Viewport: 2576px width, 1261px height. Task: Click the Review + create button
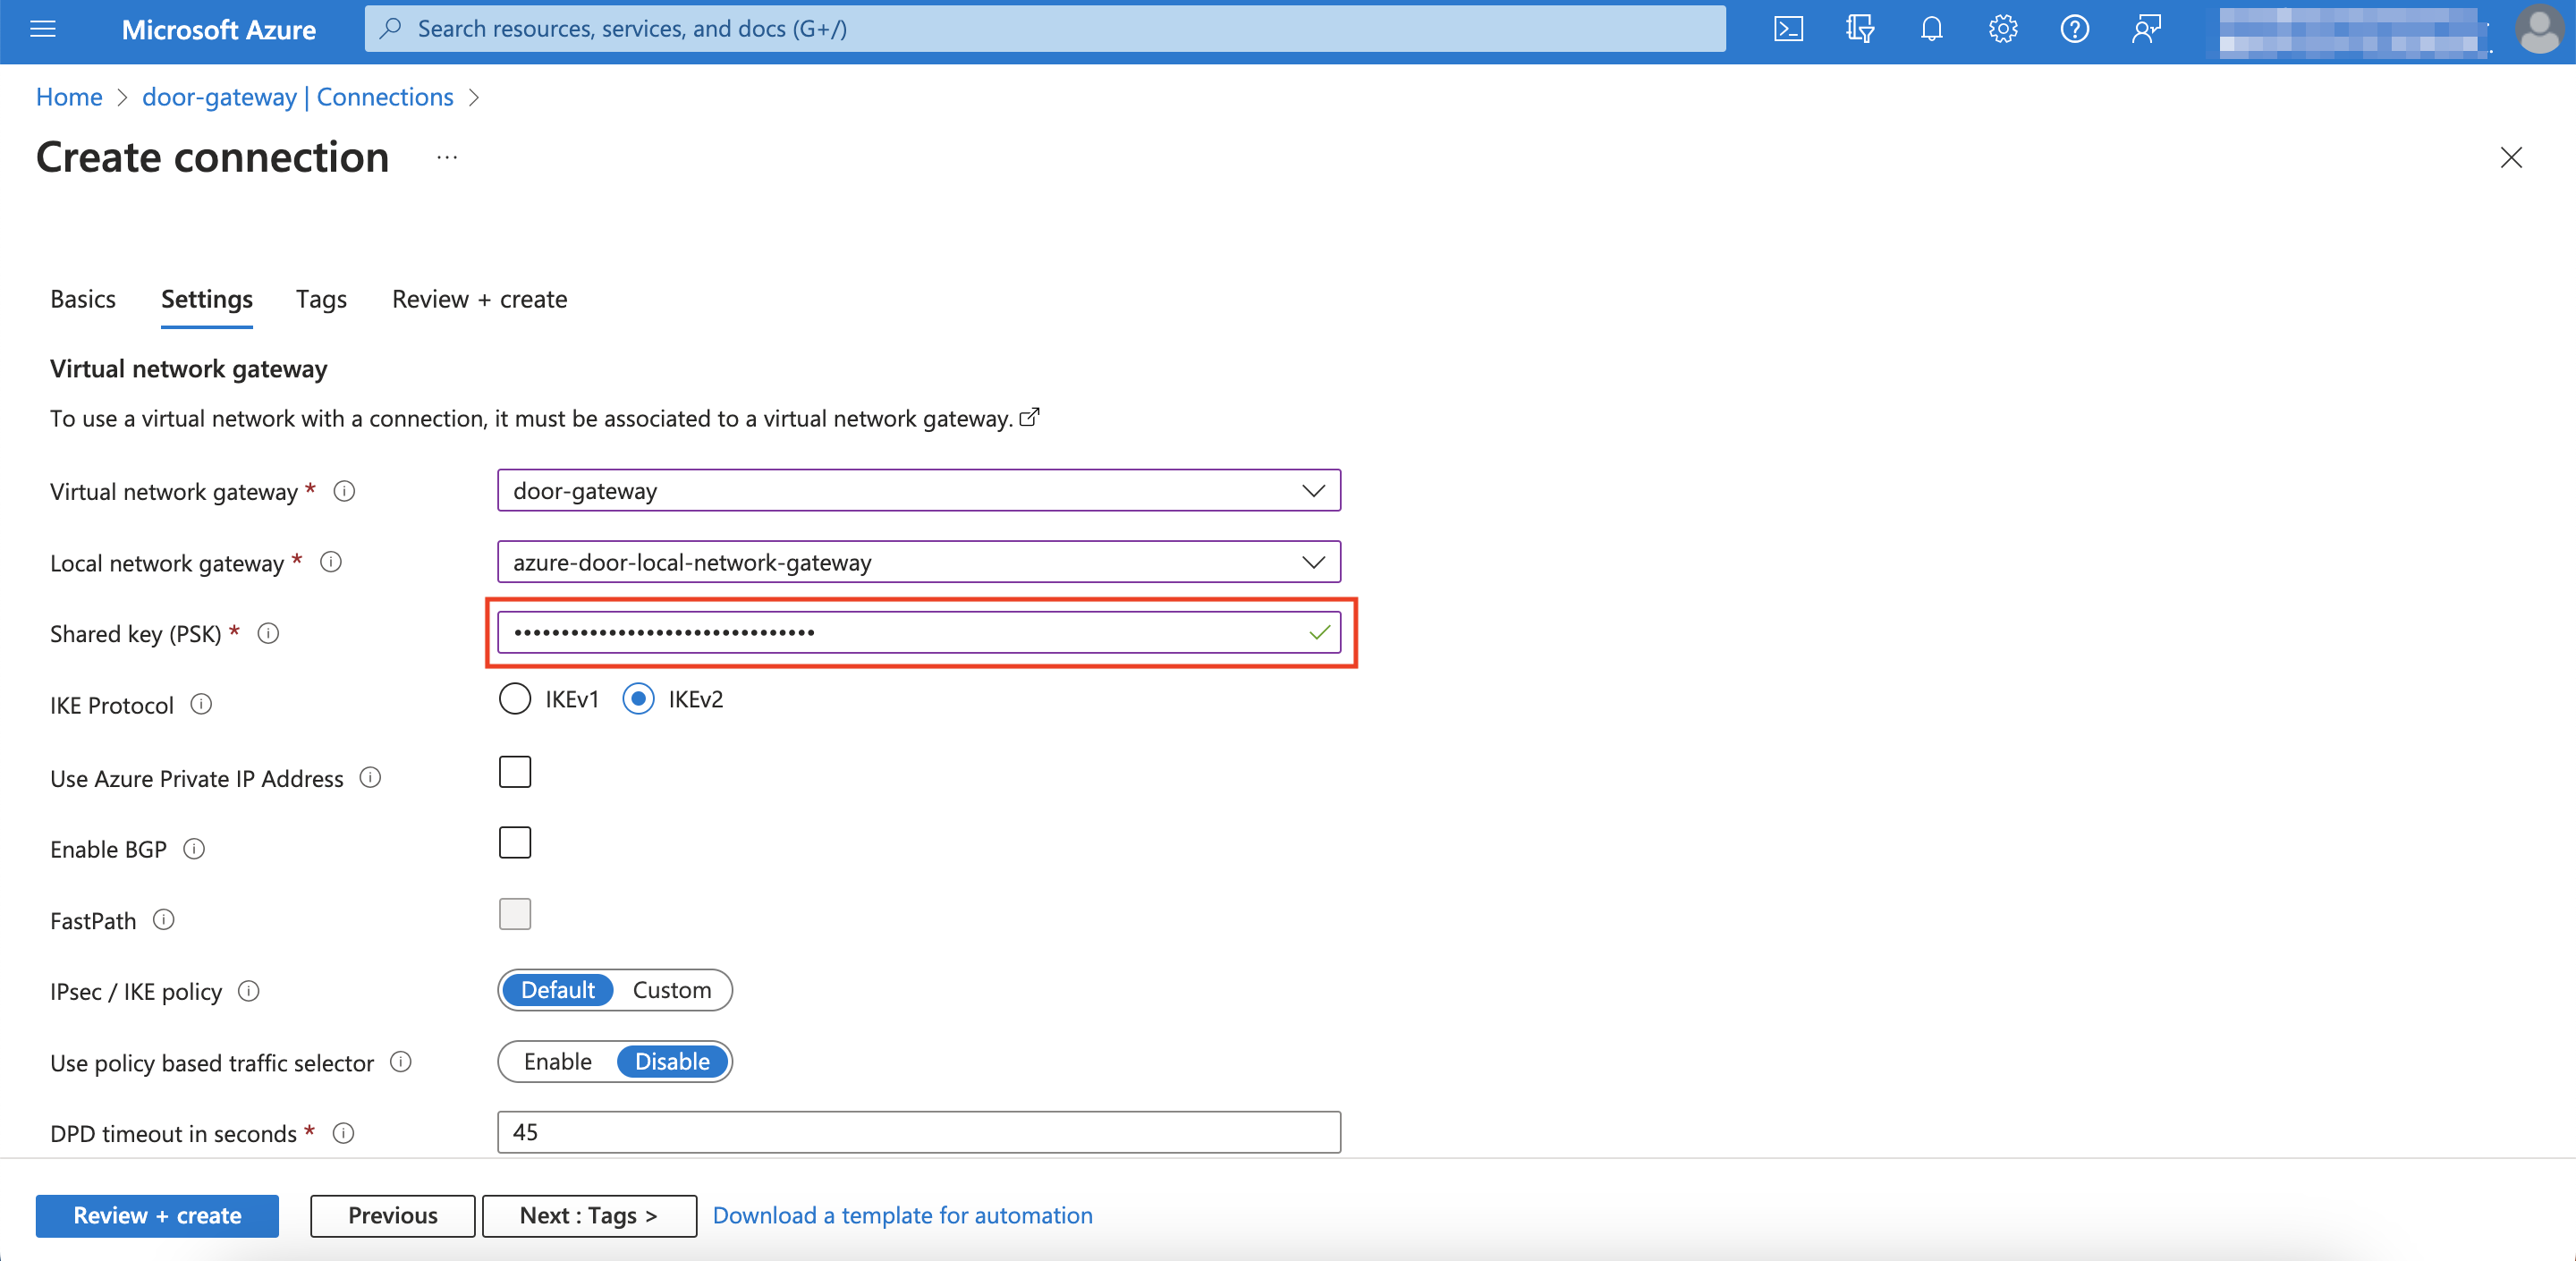(156, 1215)
